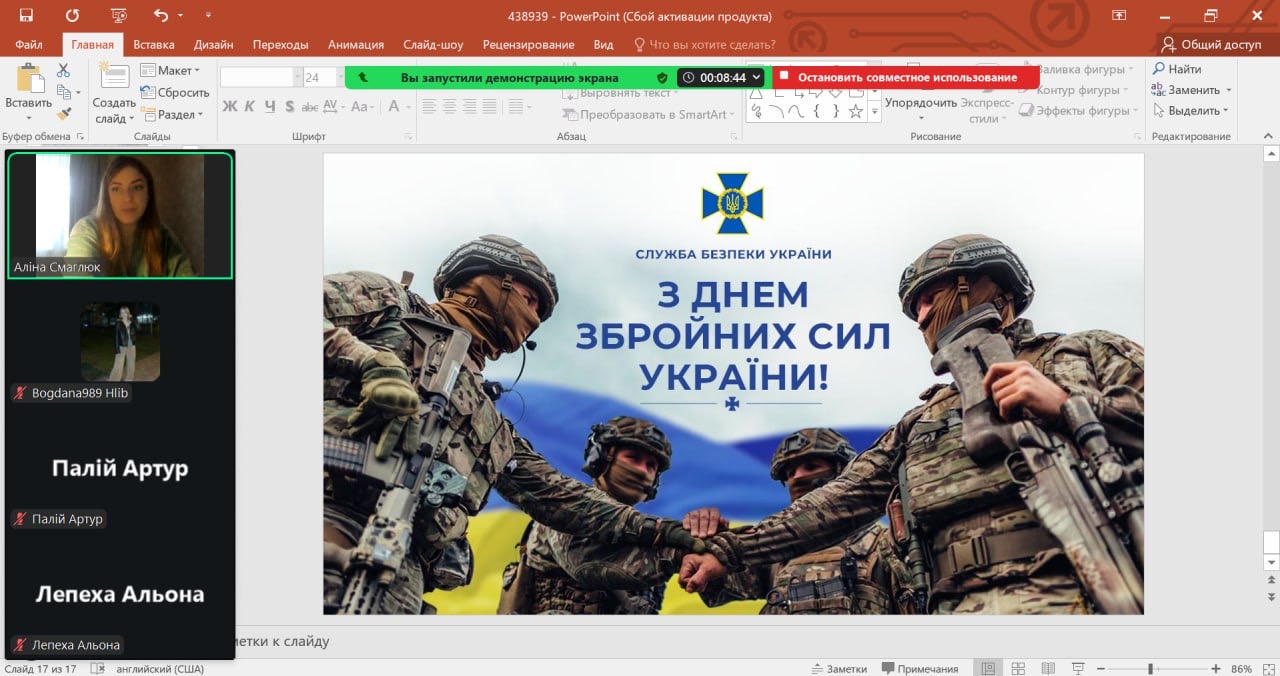Screen dimensions: 1280x676
Task: Click the zoom slider handle
Action: click(x=1151, y=668)
